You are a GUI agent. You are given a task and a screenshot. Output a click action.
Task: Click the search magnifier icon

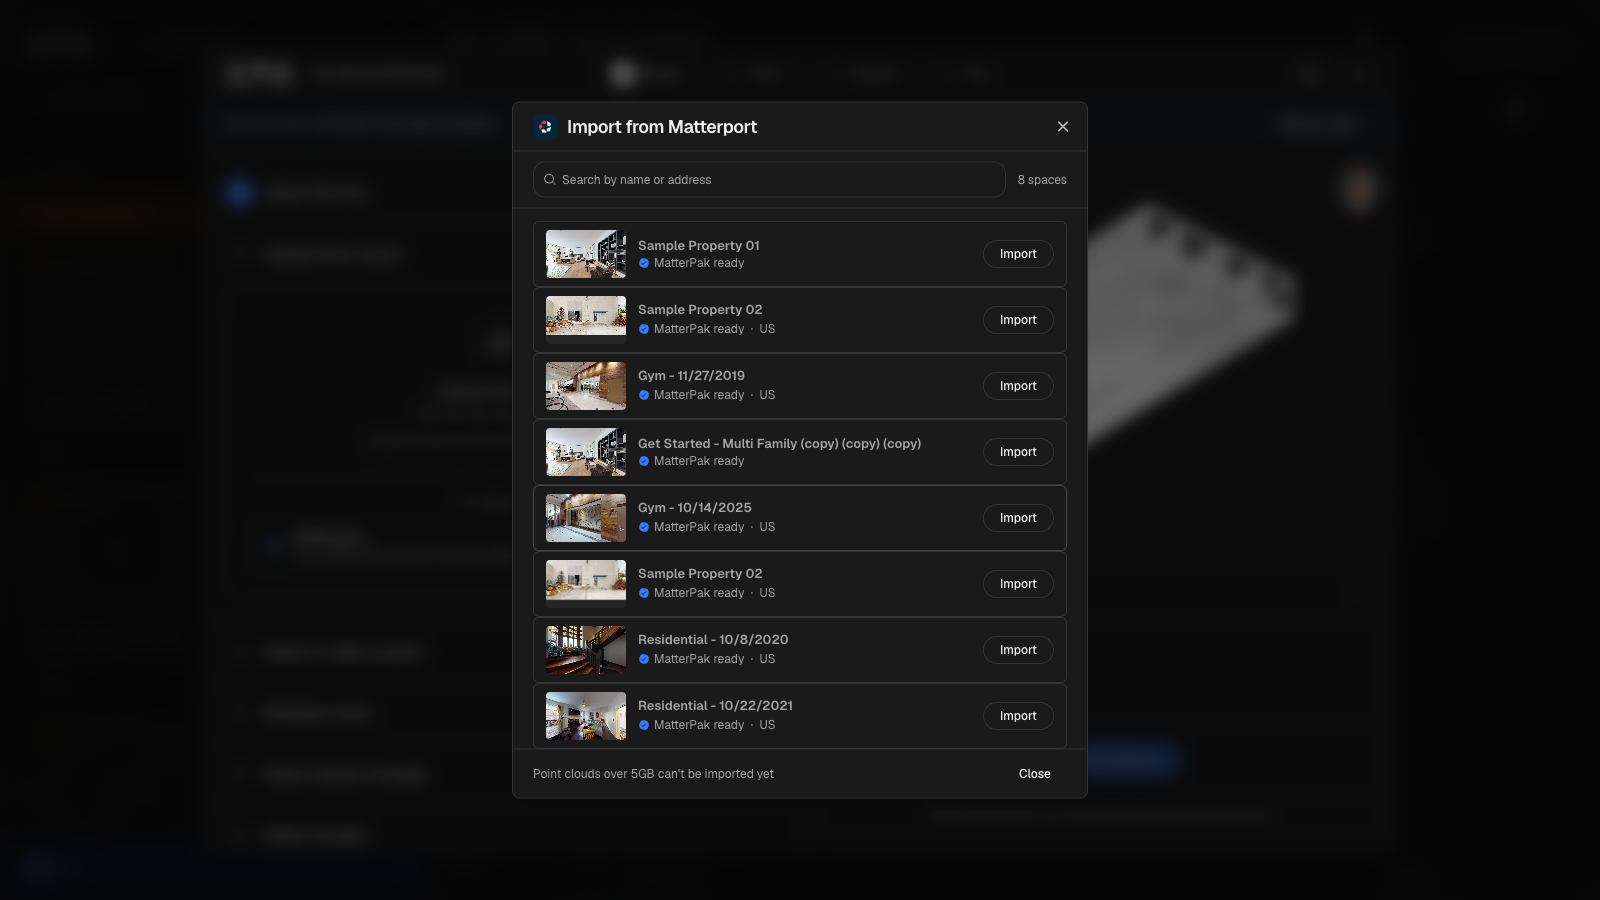coord(549,180)
